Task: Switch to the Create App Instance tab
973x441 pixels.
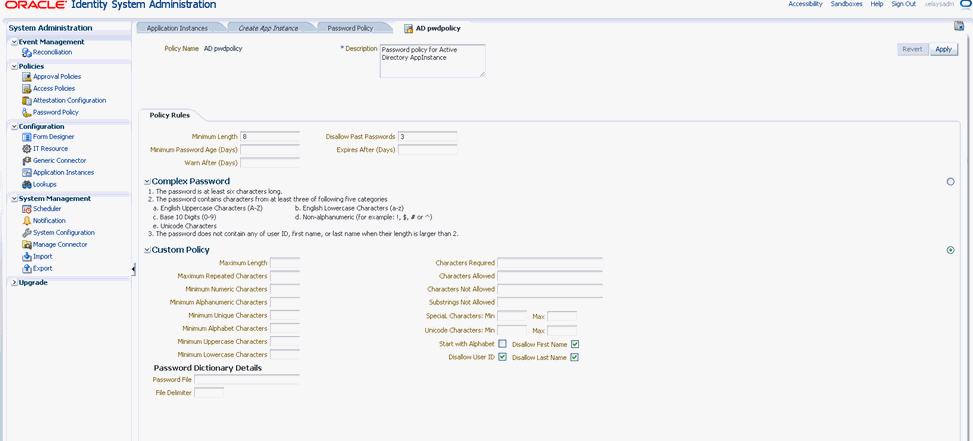Action: 268,29
